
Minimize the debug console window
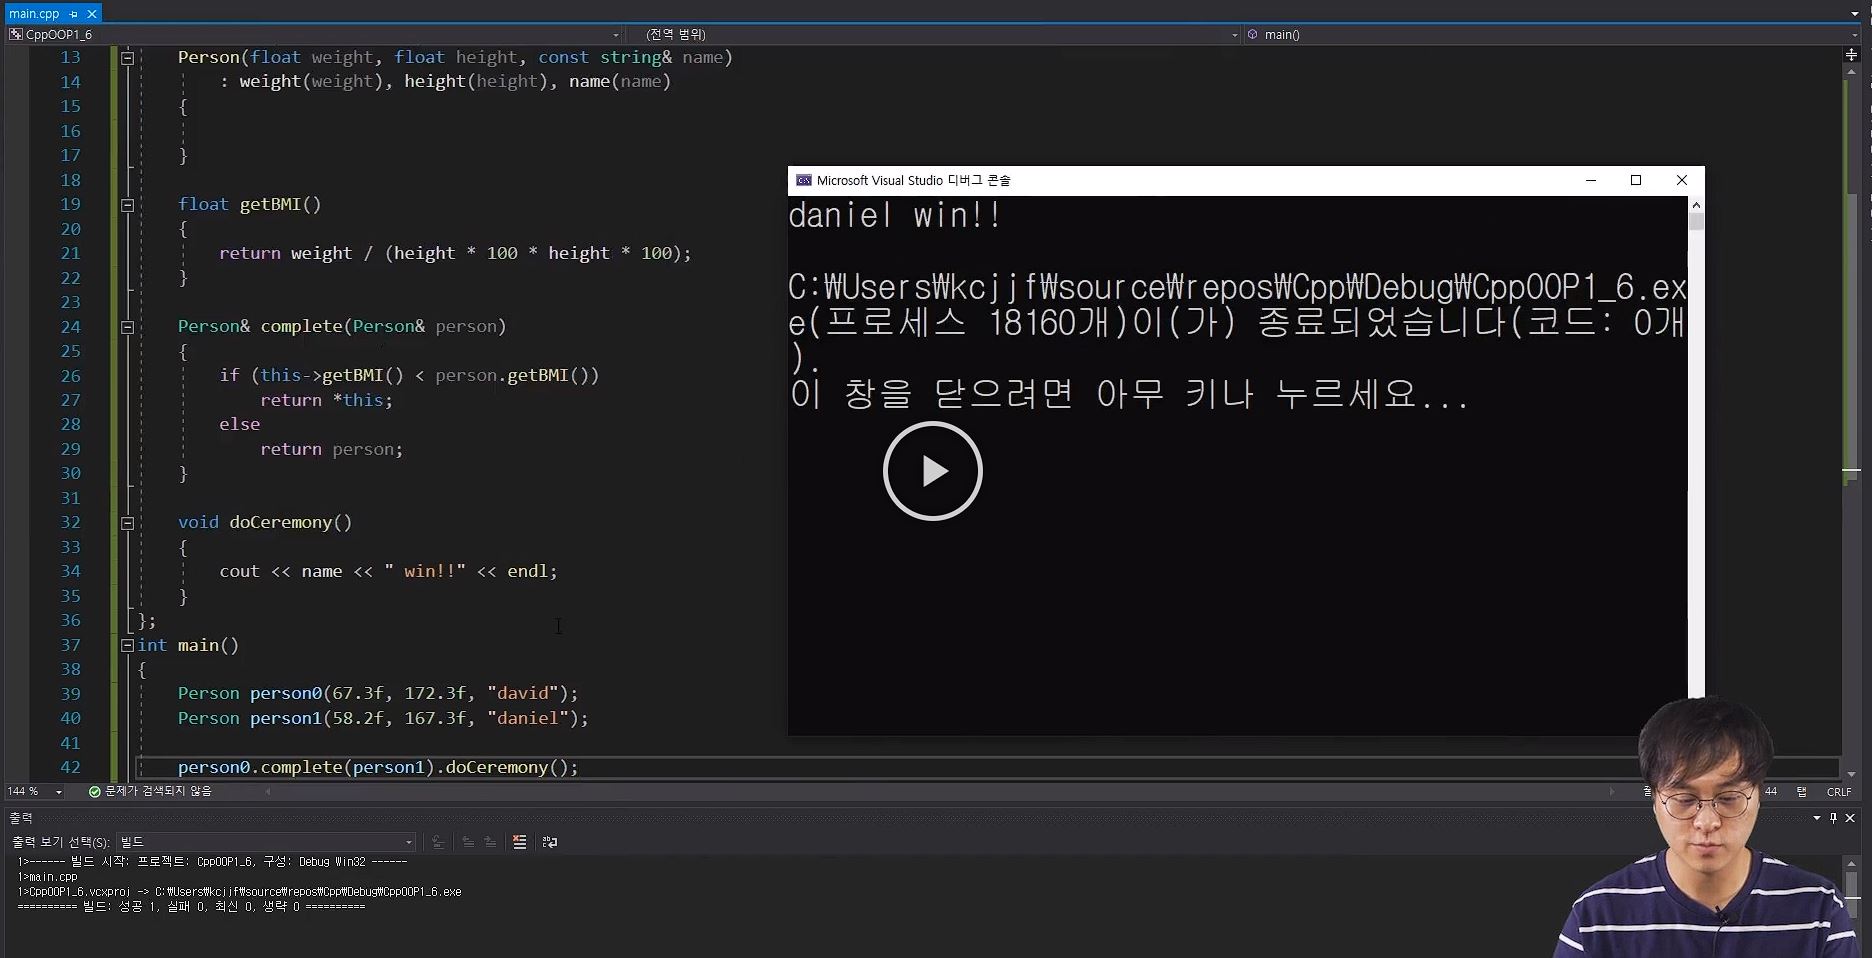coord(1591,181)
